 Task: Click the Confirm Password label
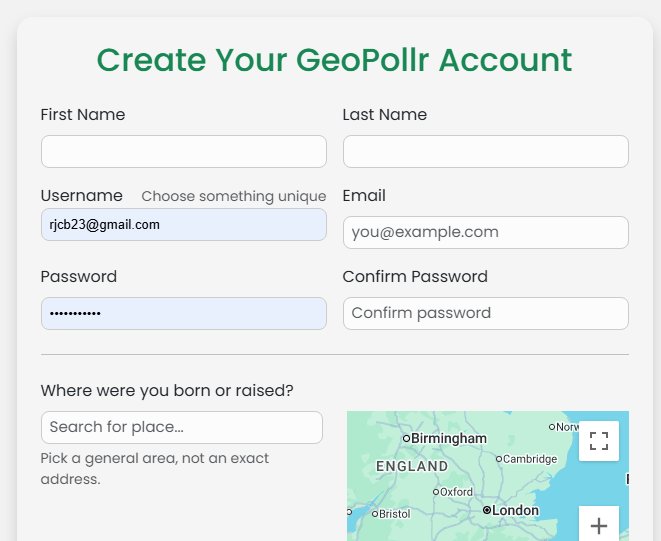[x=415, y=277]
